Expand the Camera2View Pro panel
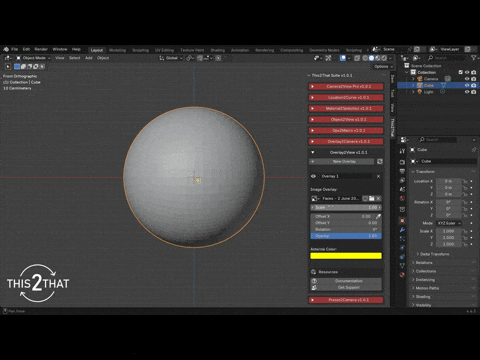Image resolution: width=480 pixels, height=360 pixels. point(346,87)
